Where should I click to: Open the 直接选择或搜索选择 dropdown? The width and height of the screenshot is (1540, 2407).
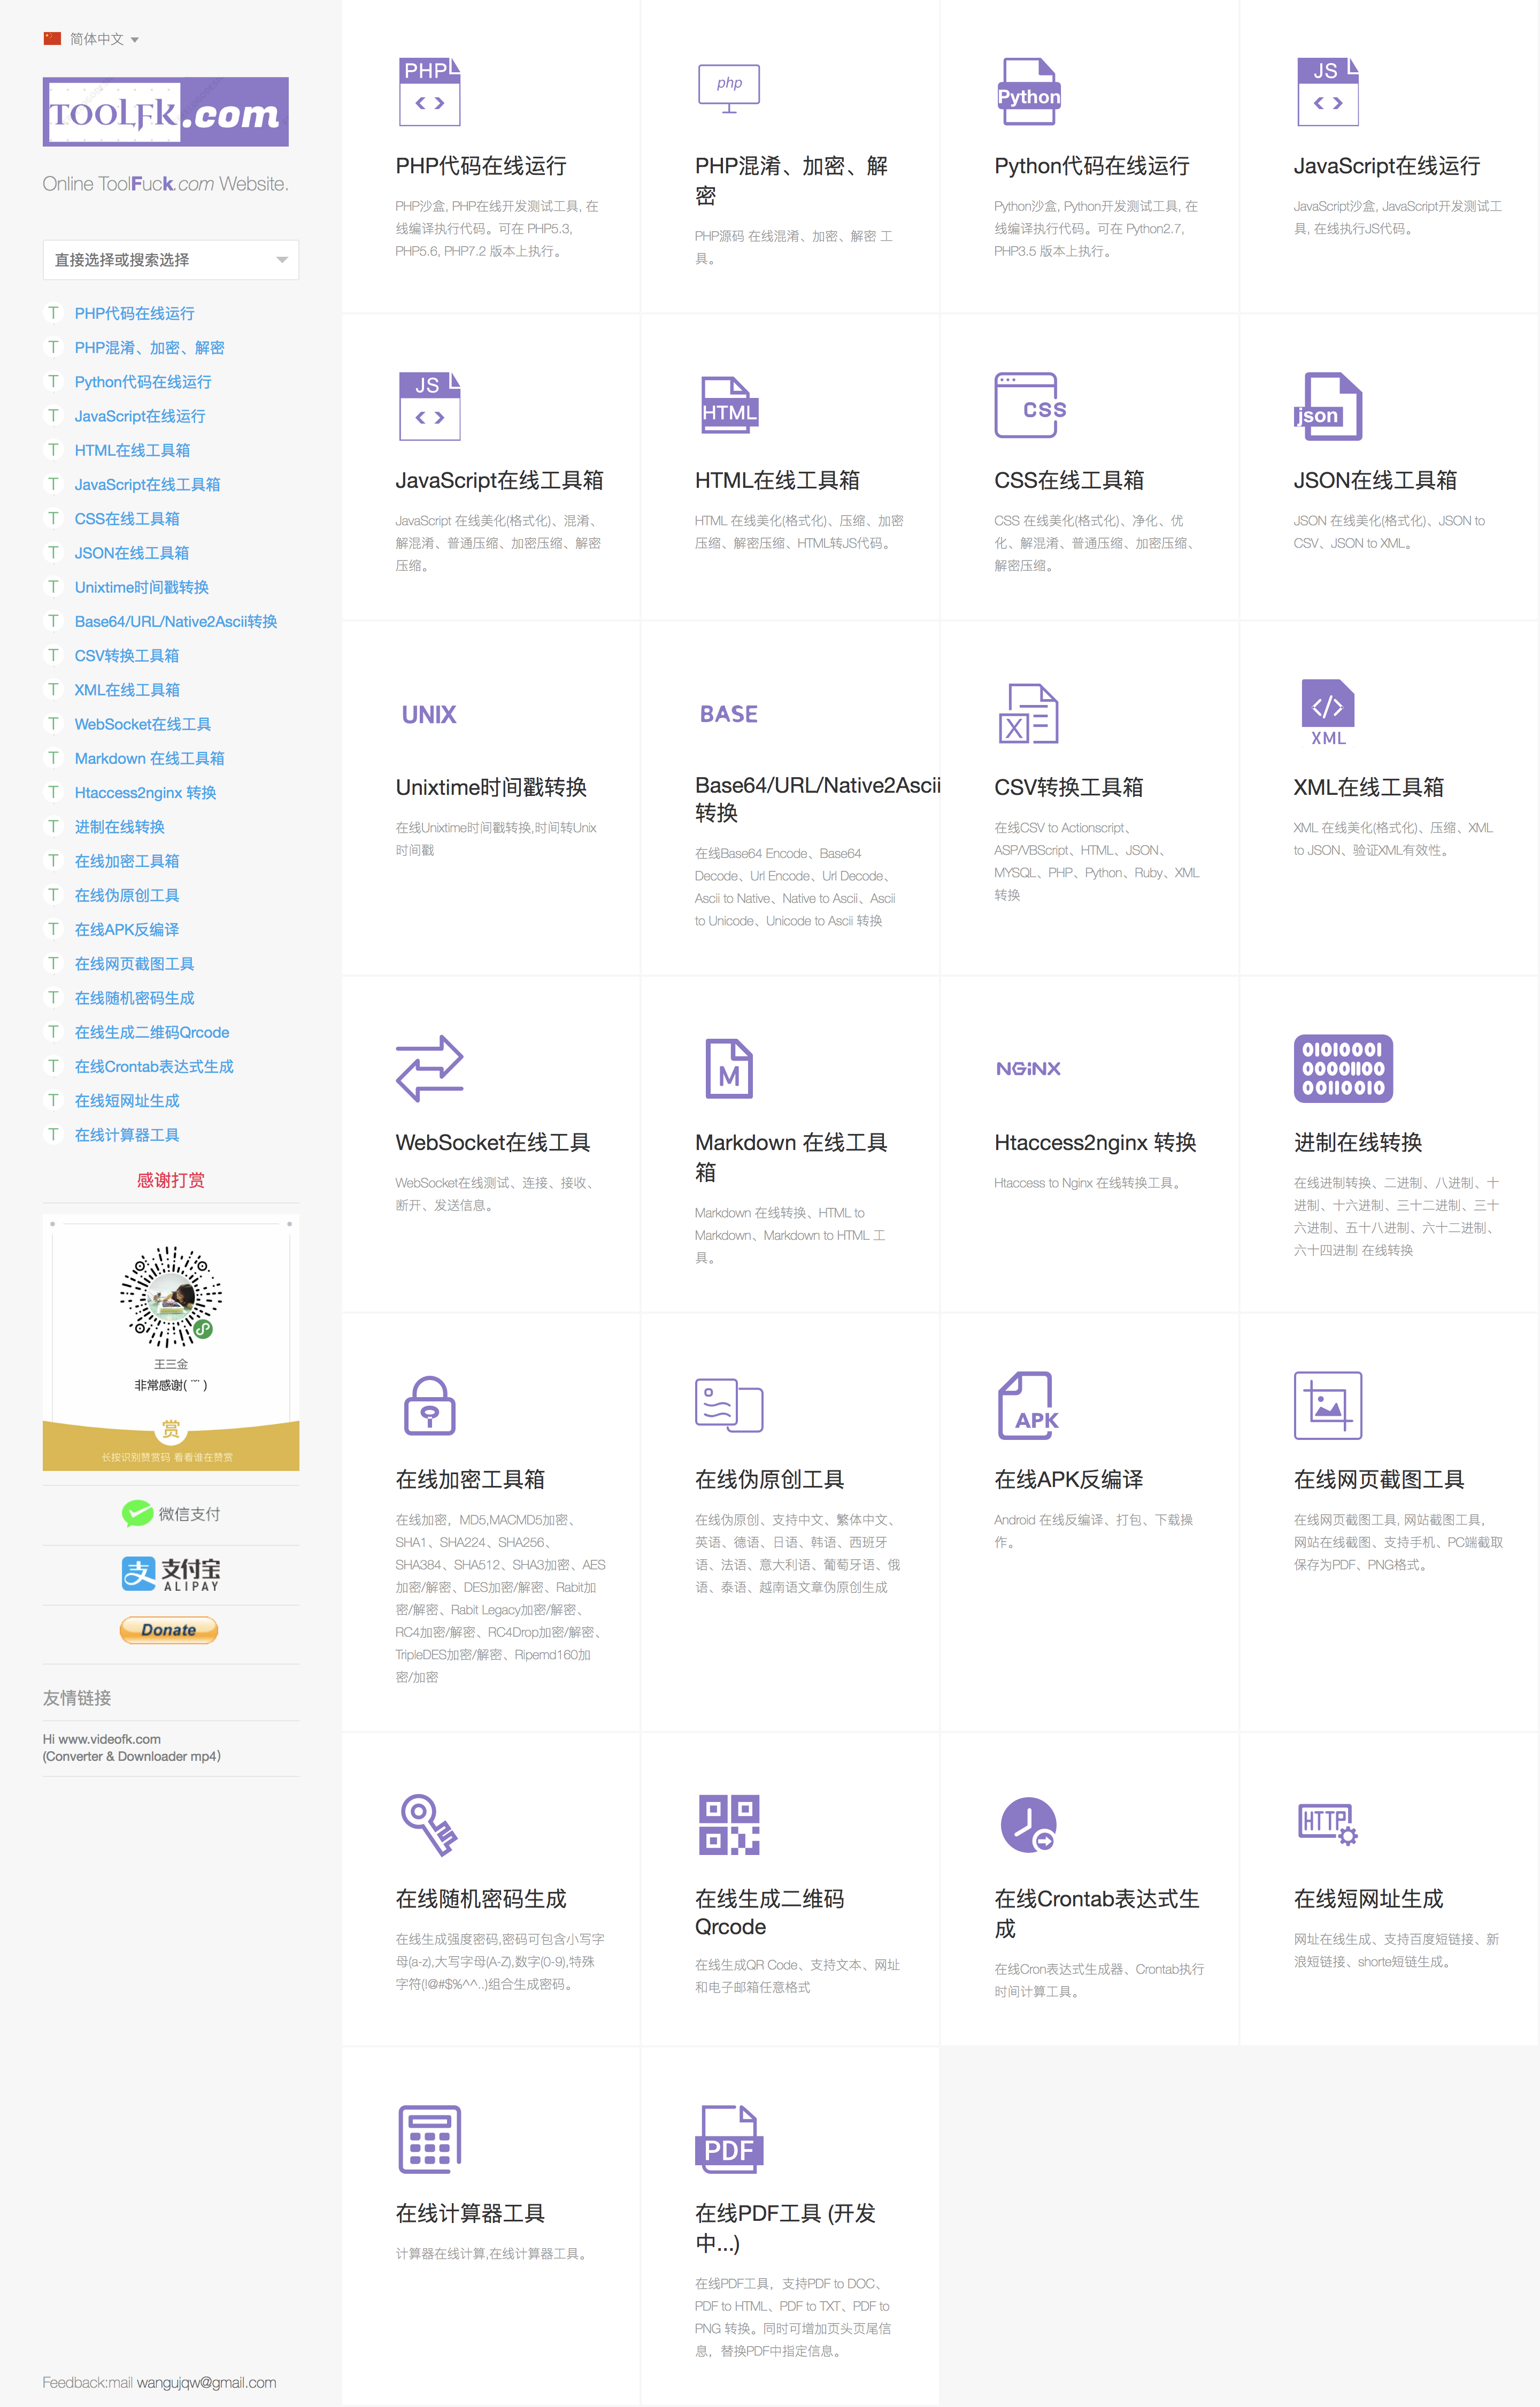pyautogui.click(x=170, y=259)
